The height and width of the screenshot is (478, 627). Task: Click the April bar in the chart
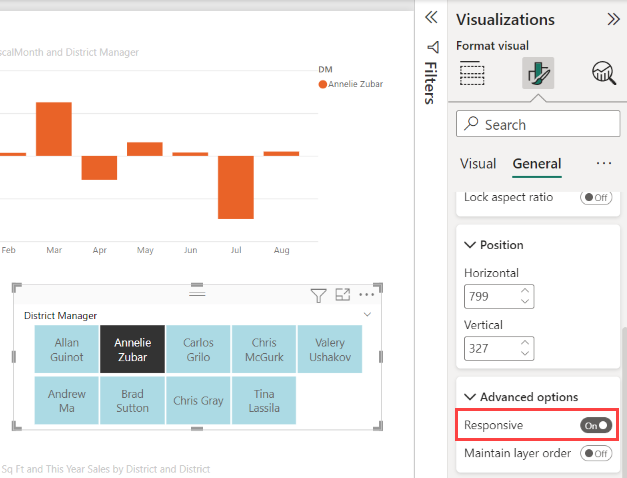(x=99, y=168)
